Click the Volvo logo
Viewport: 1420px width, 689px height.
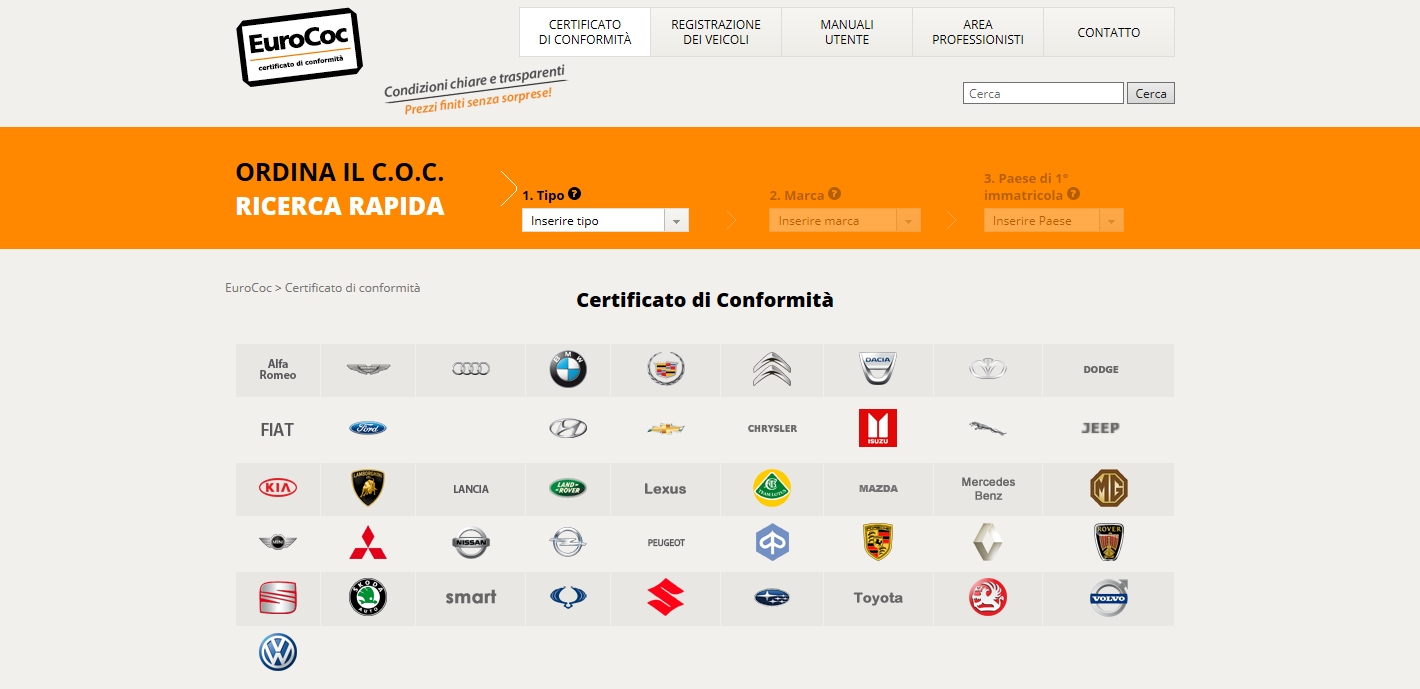(x=1109, y=598)
